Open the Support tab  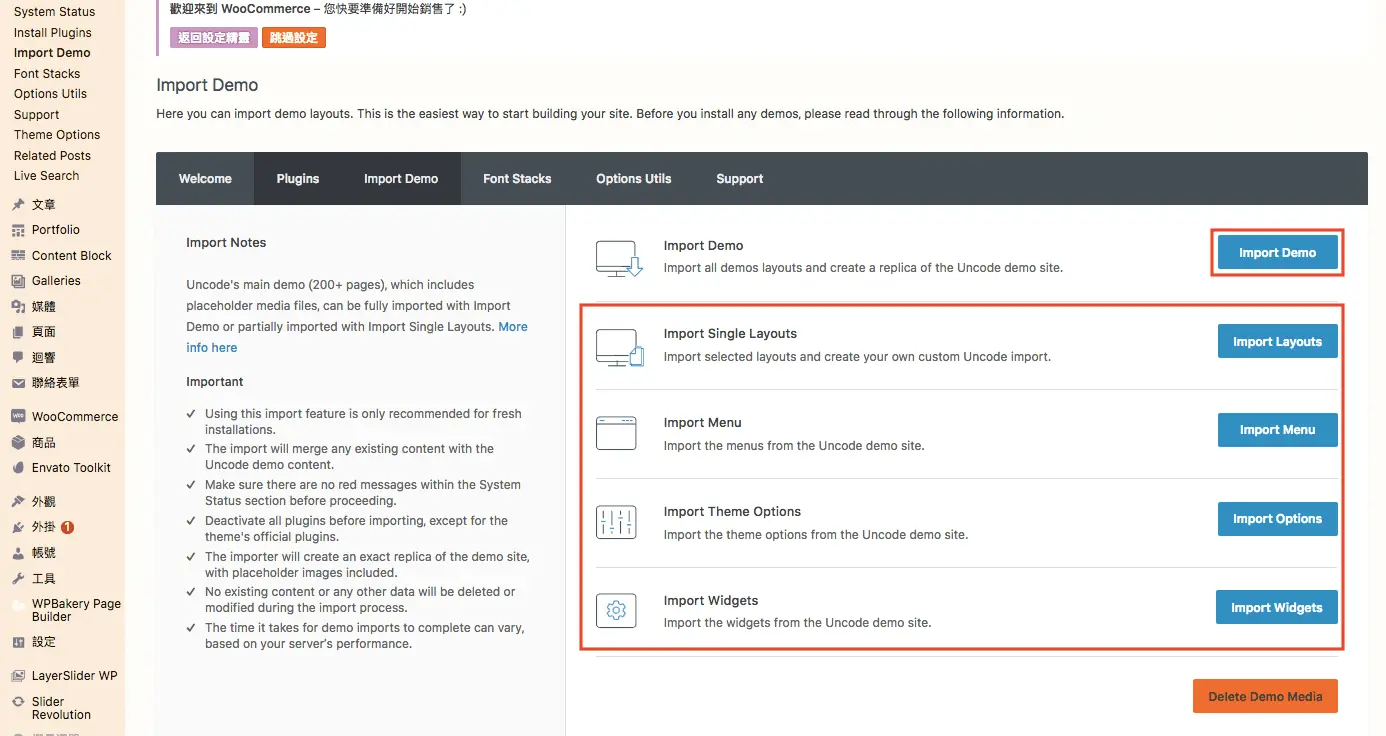[740, 179]
